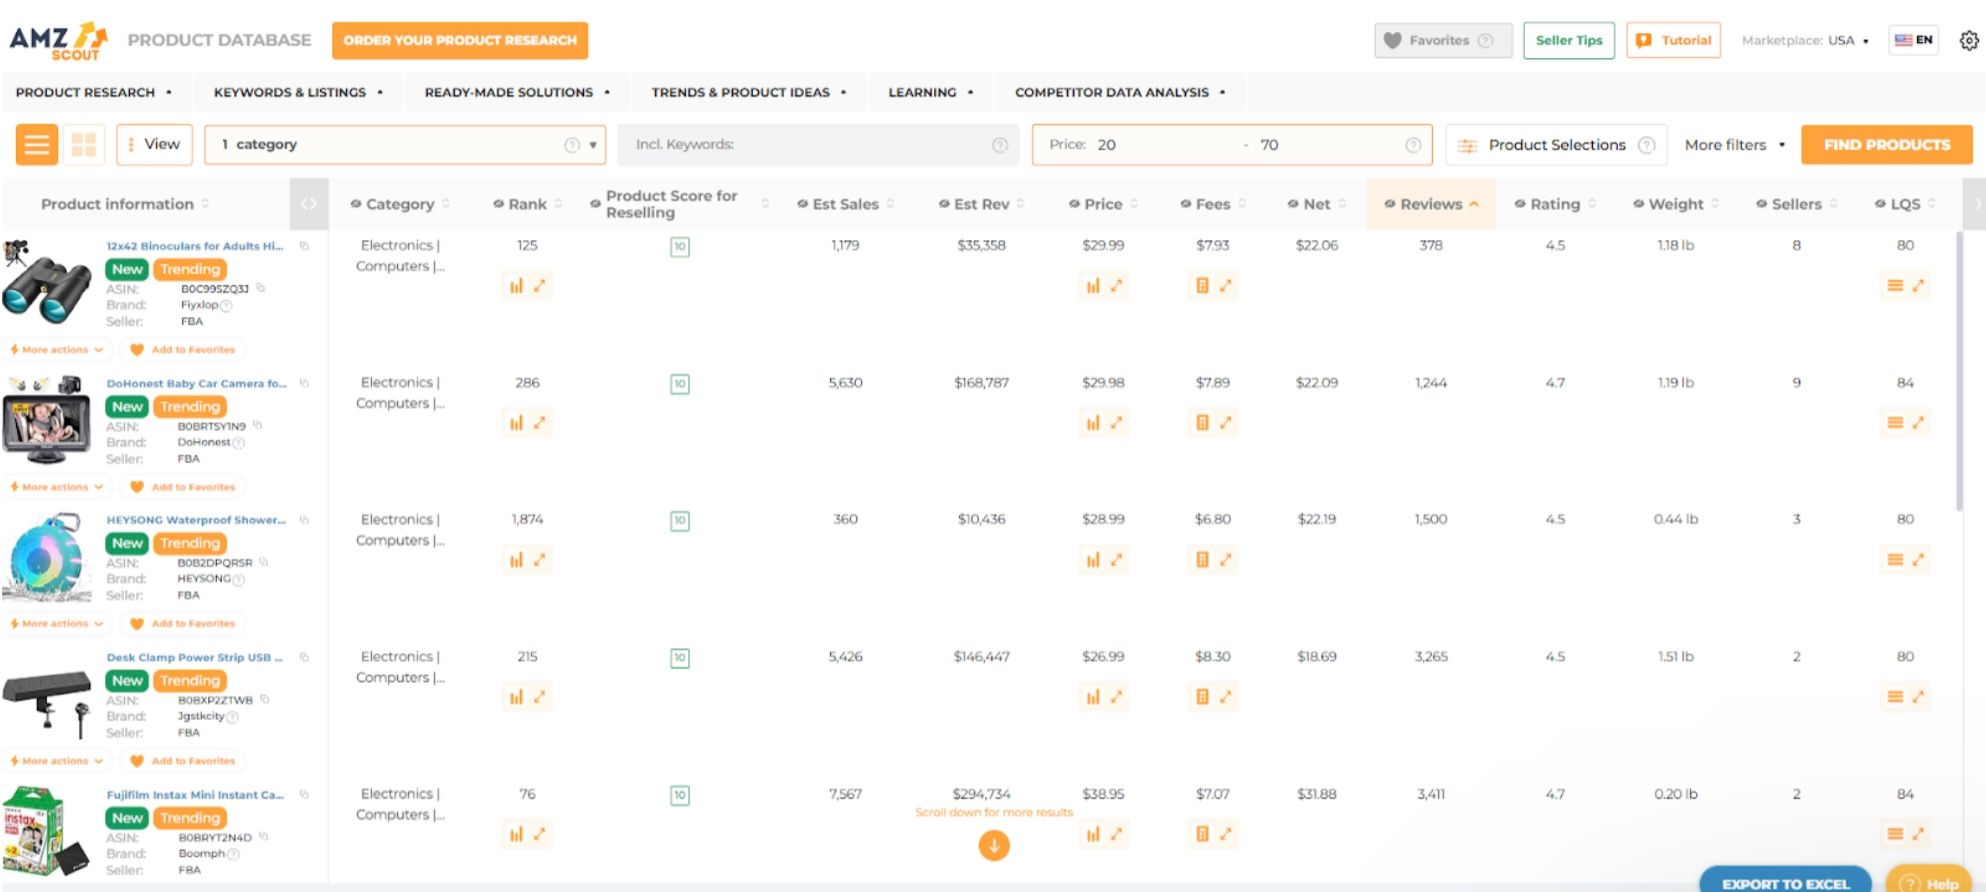
Task: Open Product Research menu
Action: click(94, 92)
